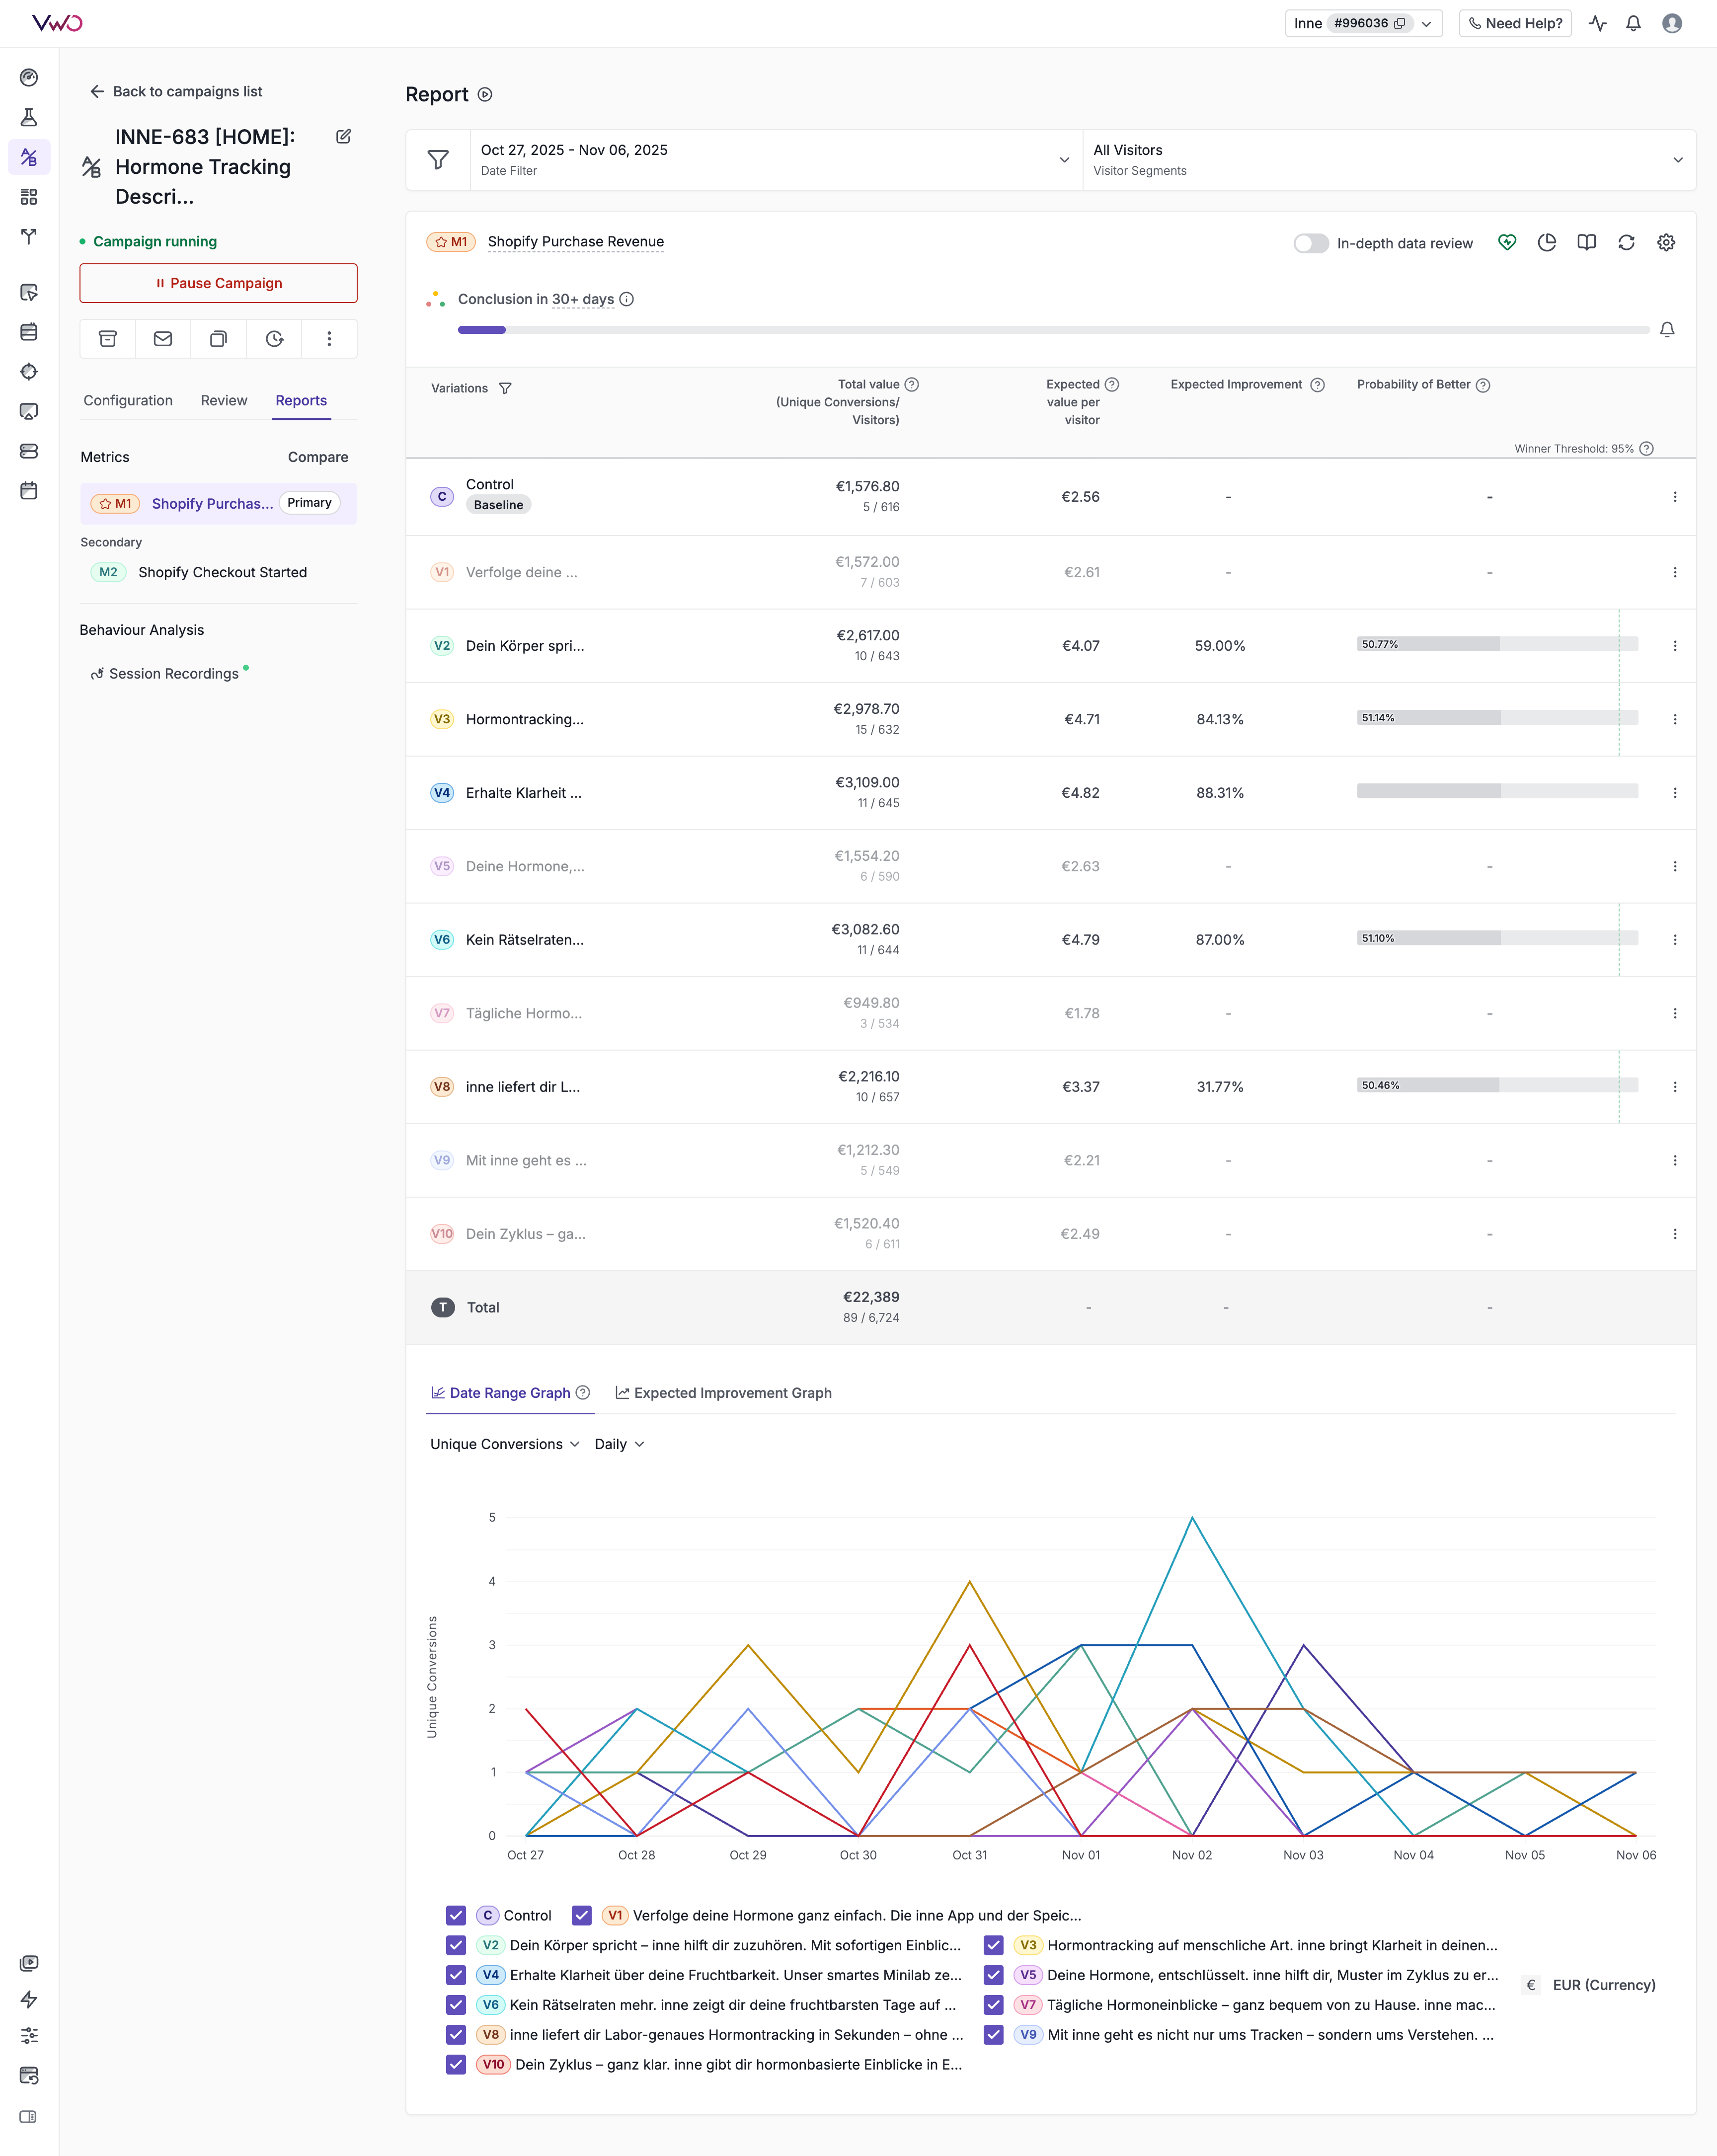
Task: Select Shopify Checkout Started metric
Action: pos(222,572)
